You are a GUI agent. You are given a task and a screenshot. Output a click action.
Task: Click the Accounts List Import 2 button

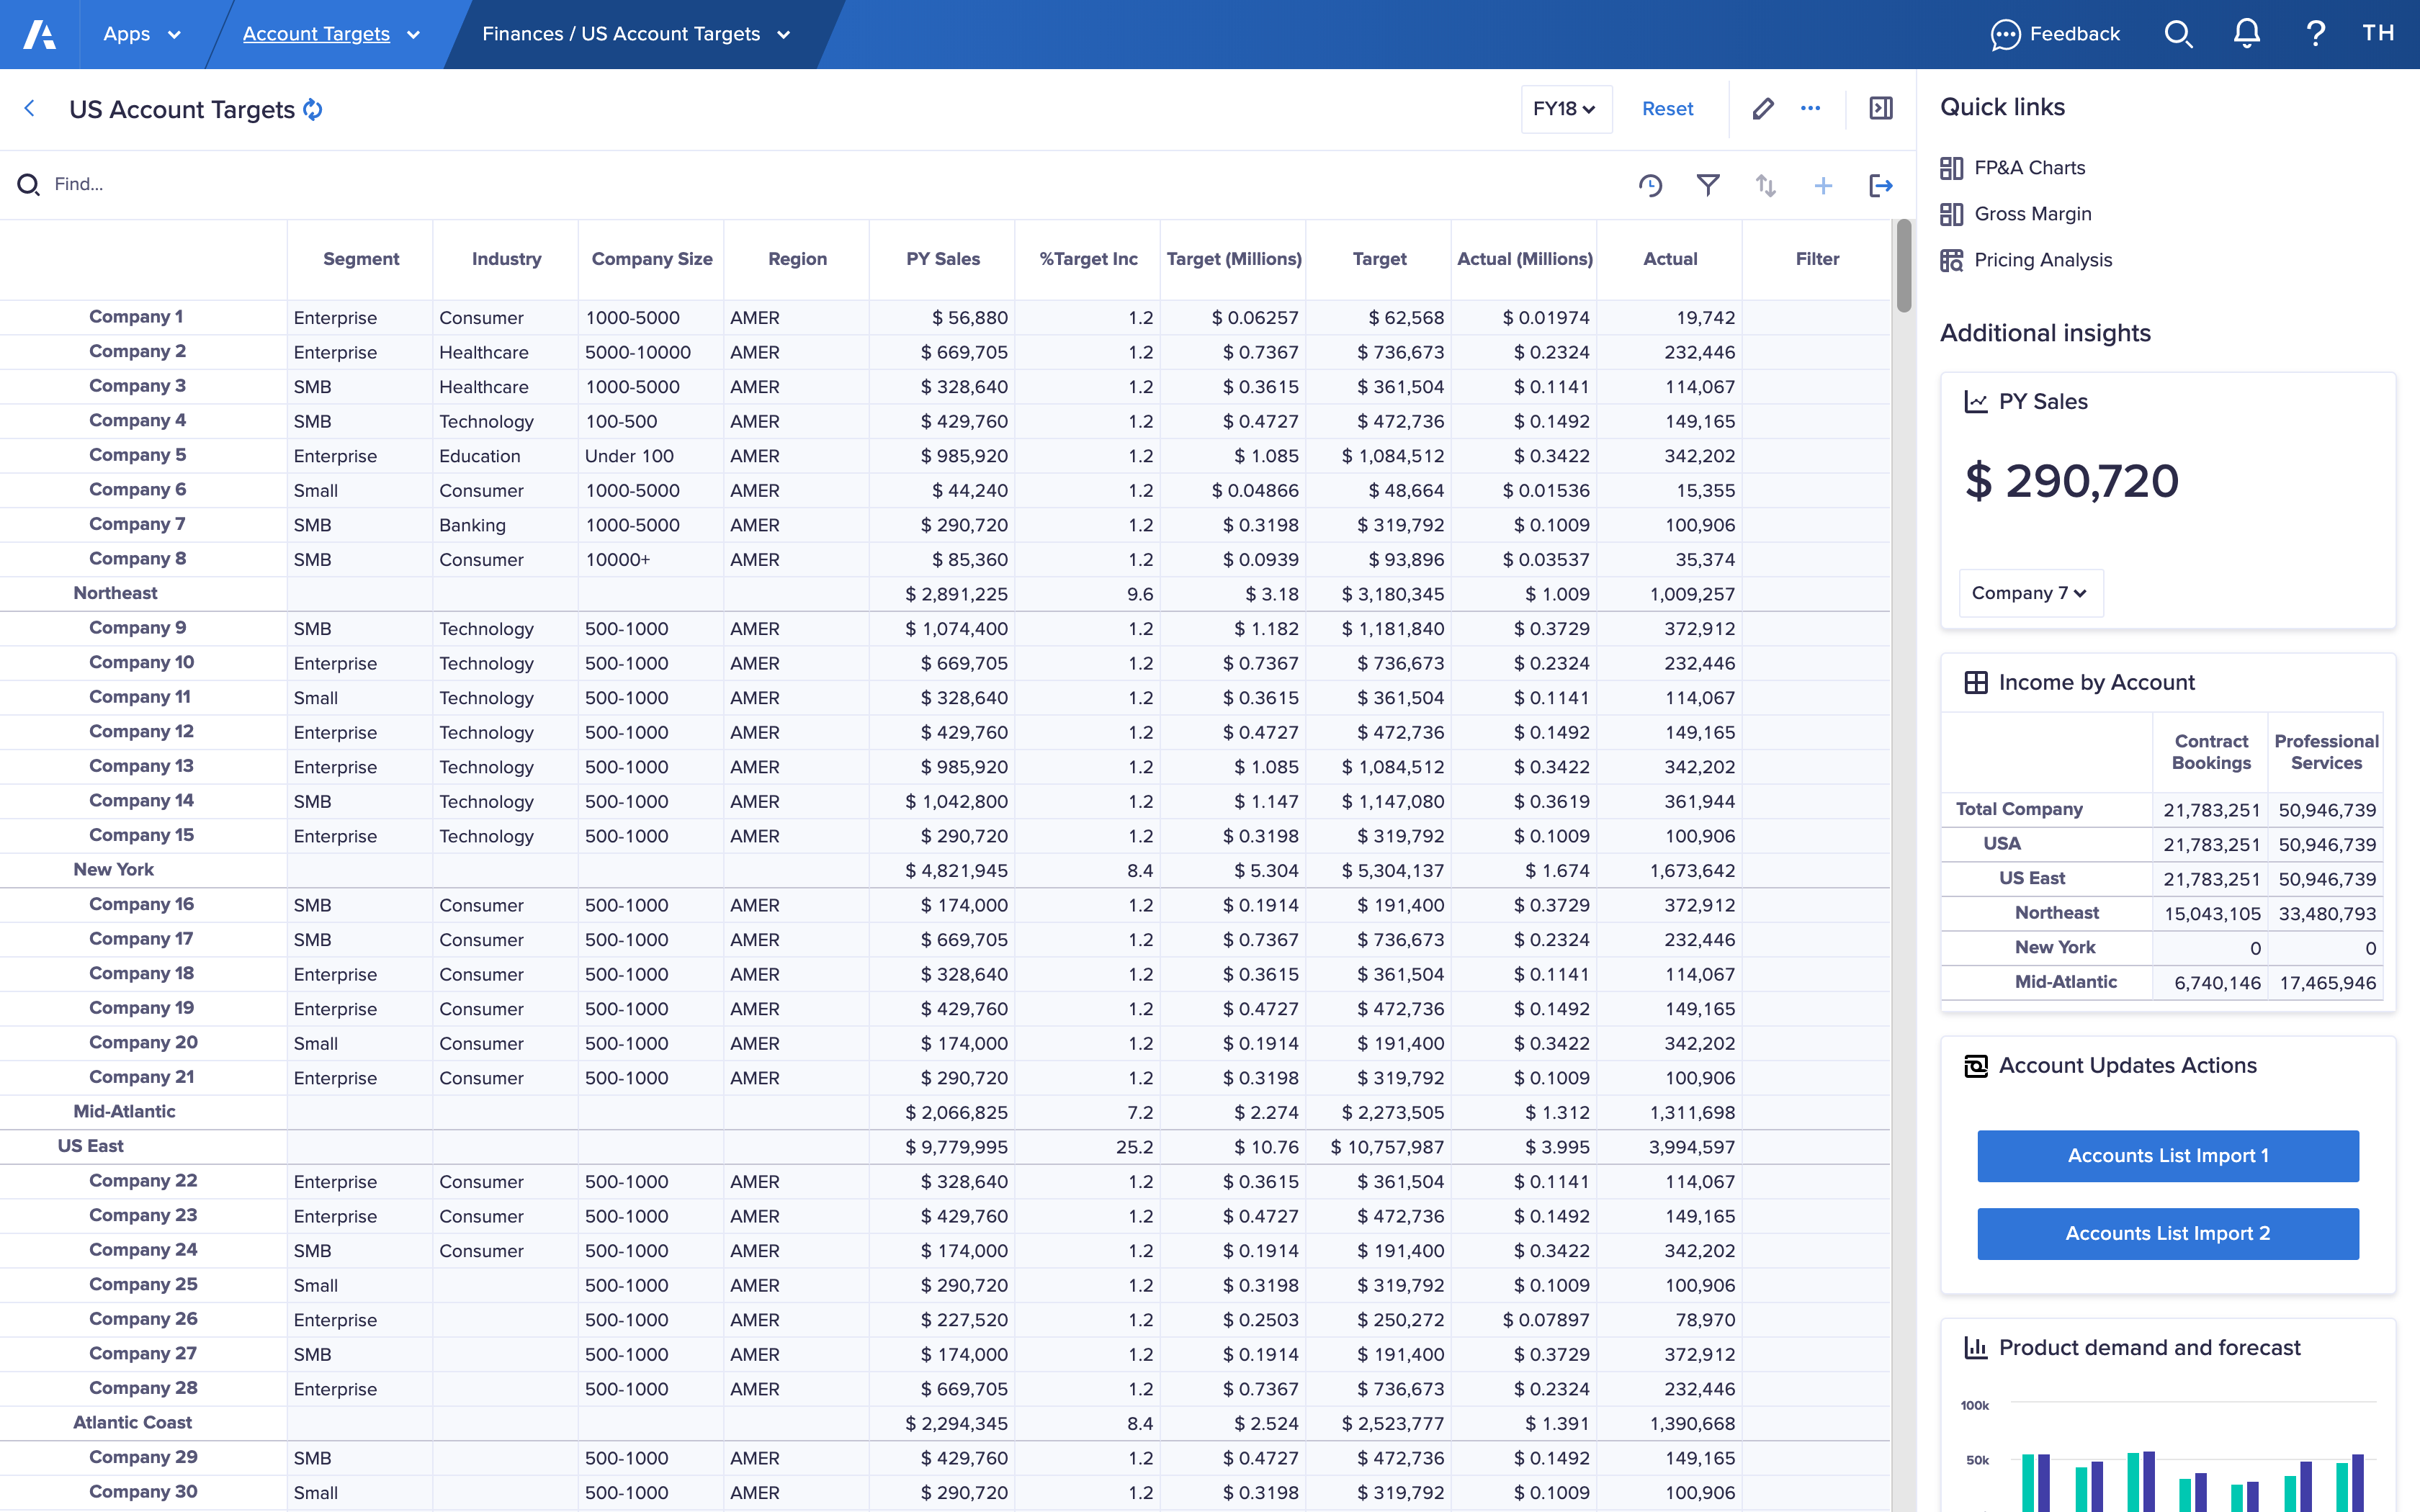coord(2169,1233)
